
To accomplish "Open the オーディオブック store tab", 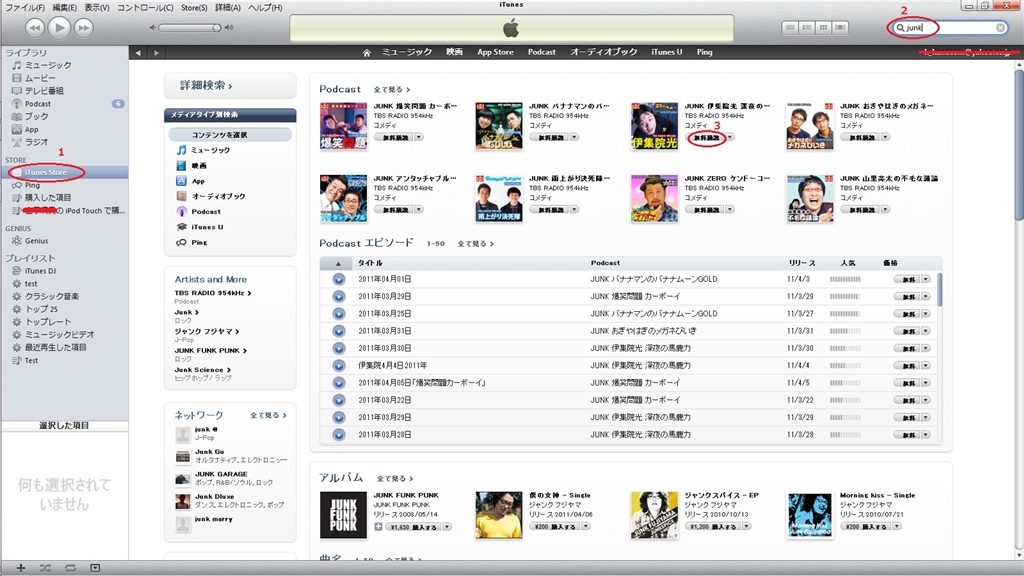I will 603,52.
